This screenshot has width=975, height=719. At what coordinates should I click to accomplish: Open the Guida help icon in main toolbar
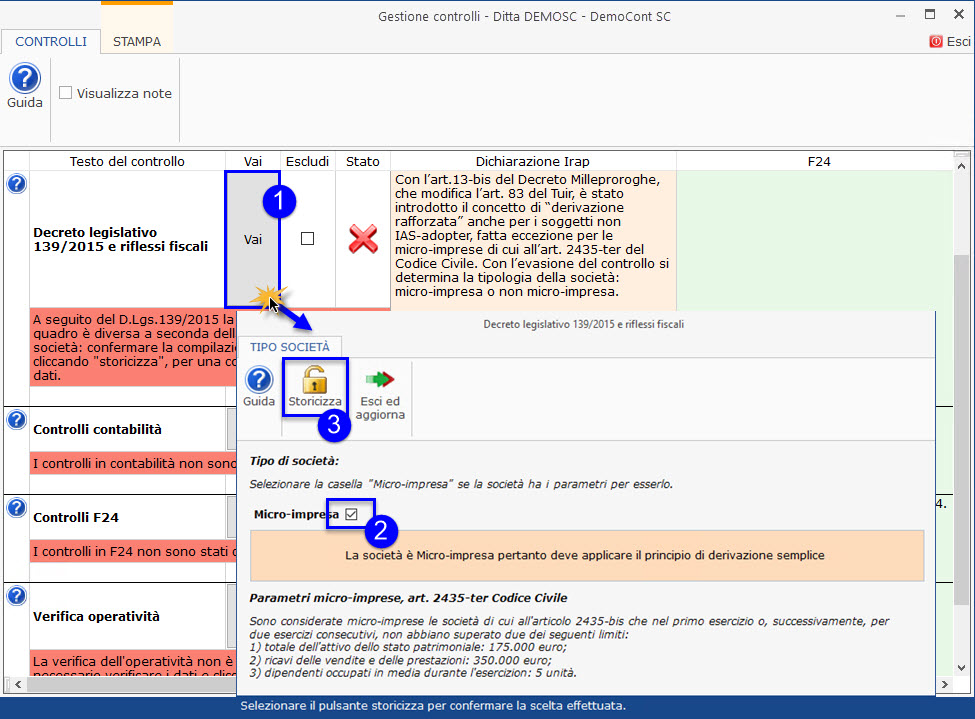click(x=25, y=78)
